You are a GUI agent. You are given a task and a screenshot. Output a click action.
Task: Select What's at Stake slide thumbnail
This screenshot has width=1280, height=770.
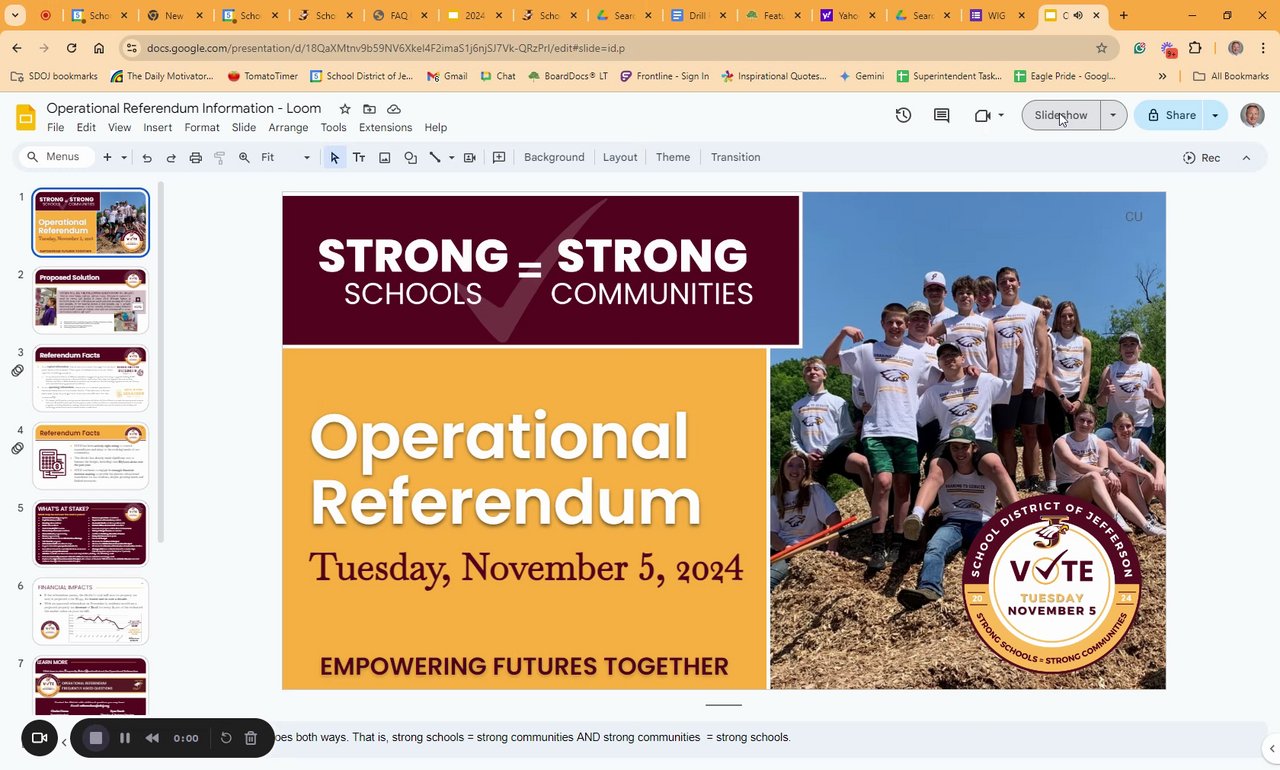90,533
